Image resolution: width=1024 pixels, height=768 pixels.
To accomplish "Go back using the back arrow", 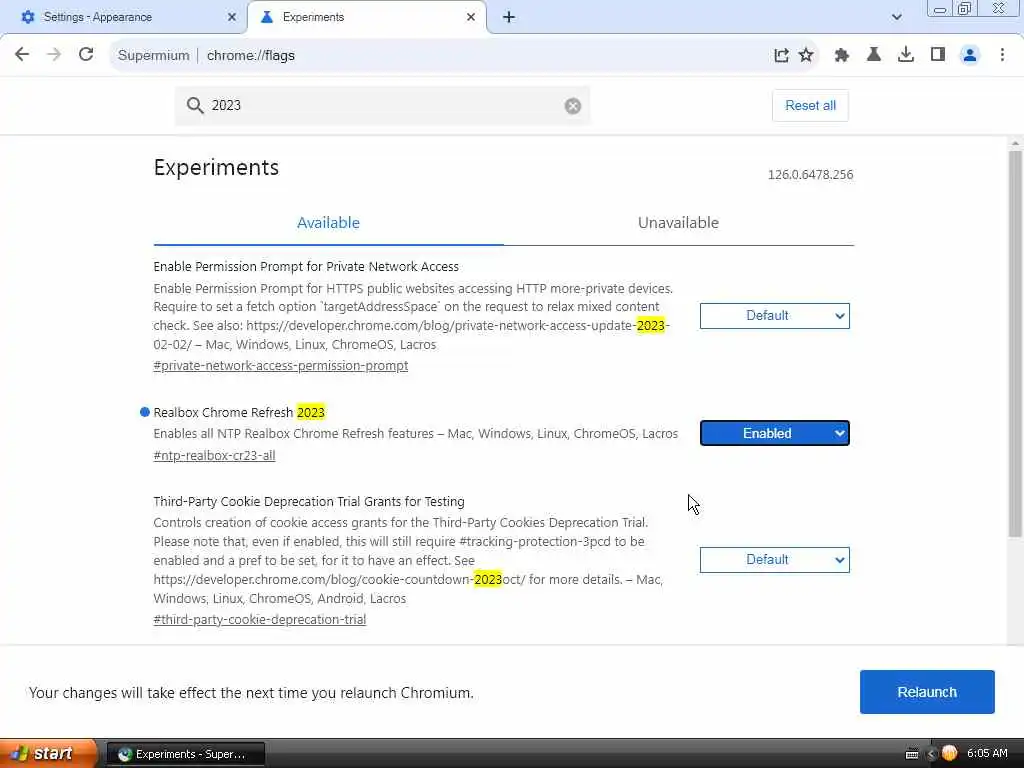I will [22, 55].
